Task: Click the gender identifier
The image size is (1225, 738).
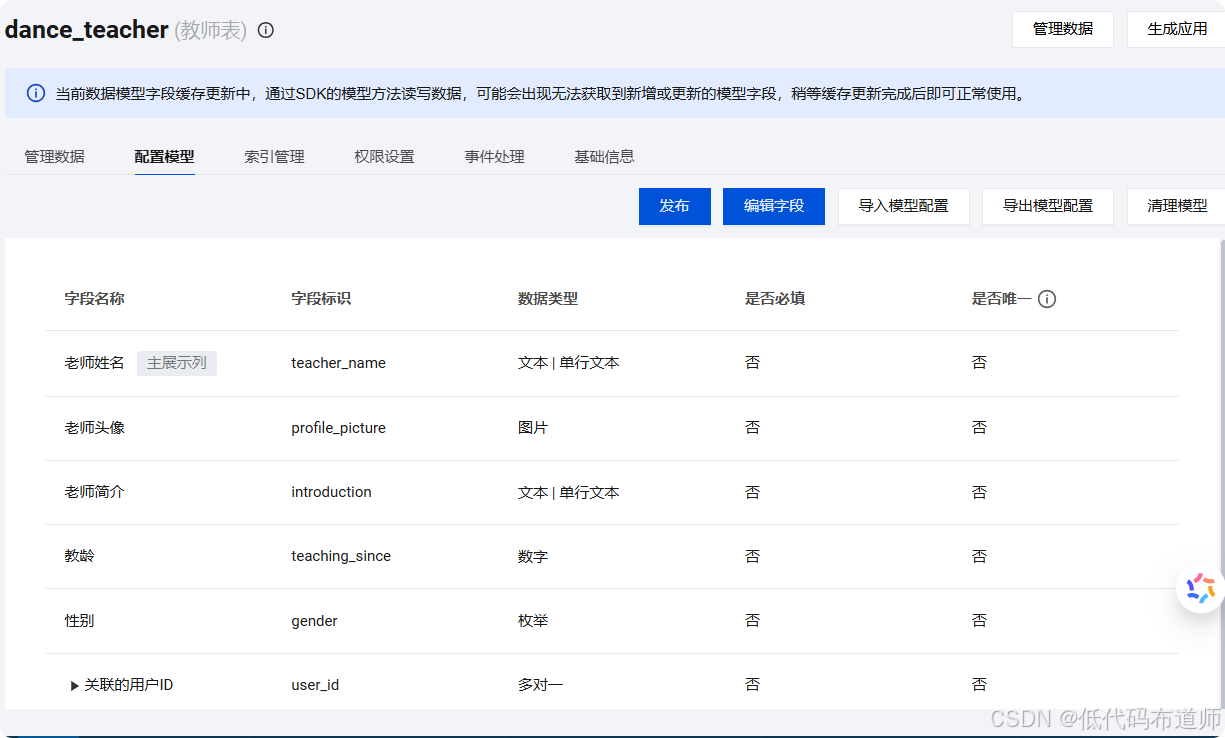Action: point(314,621)
